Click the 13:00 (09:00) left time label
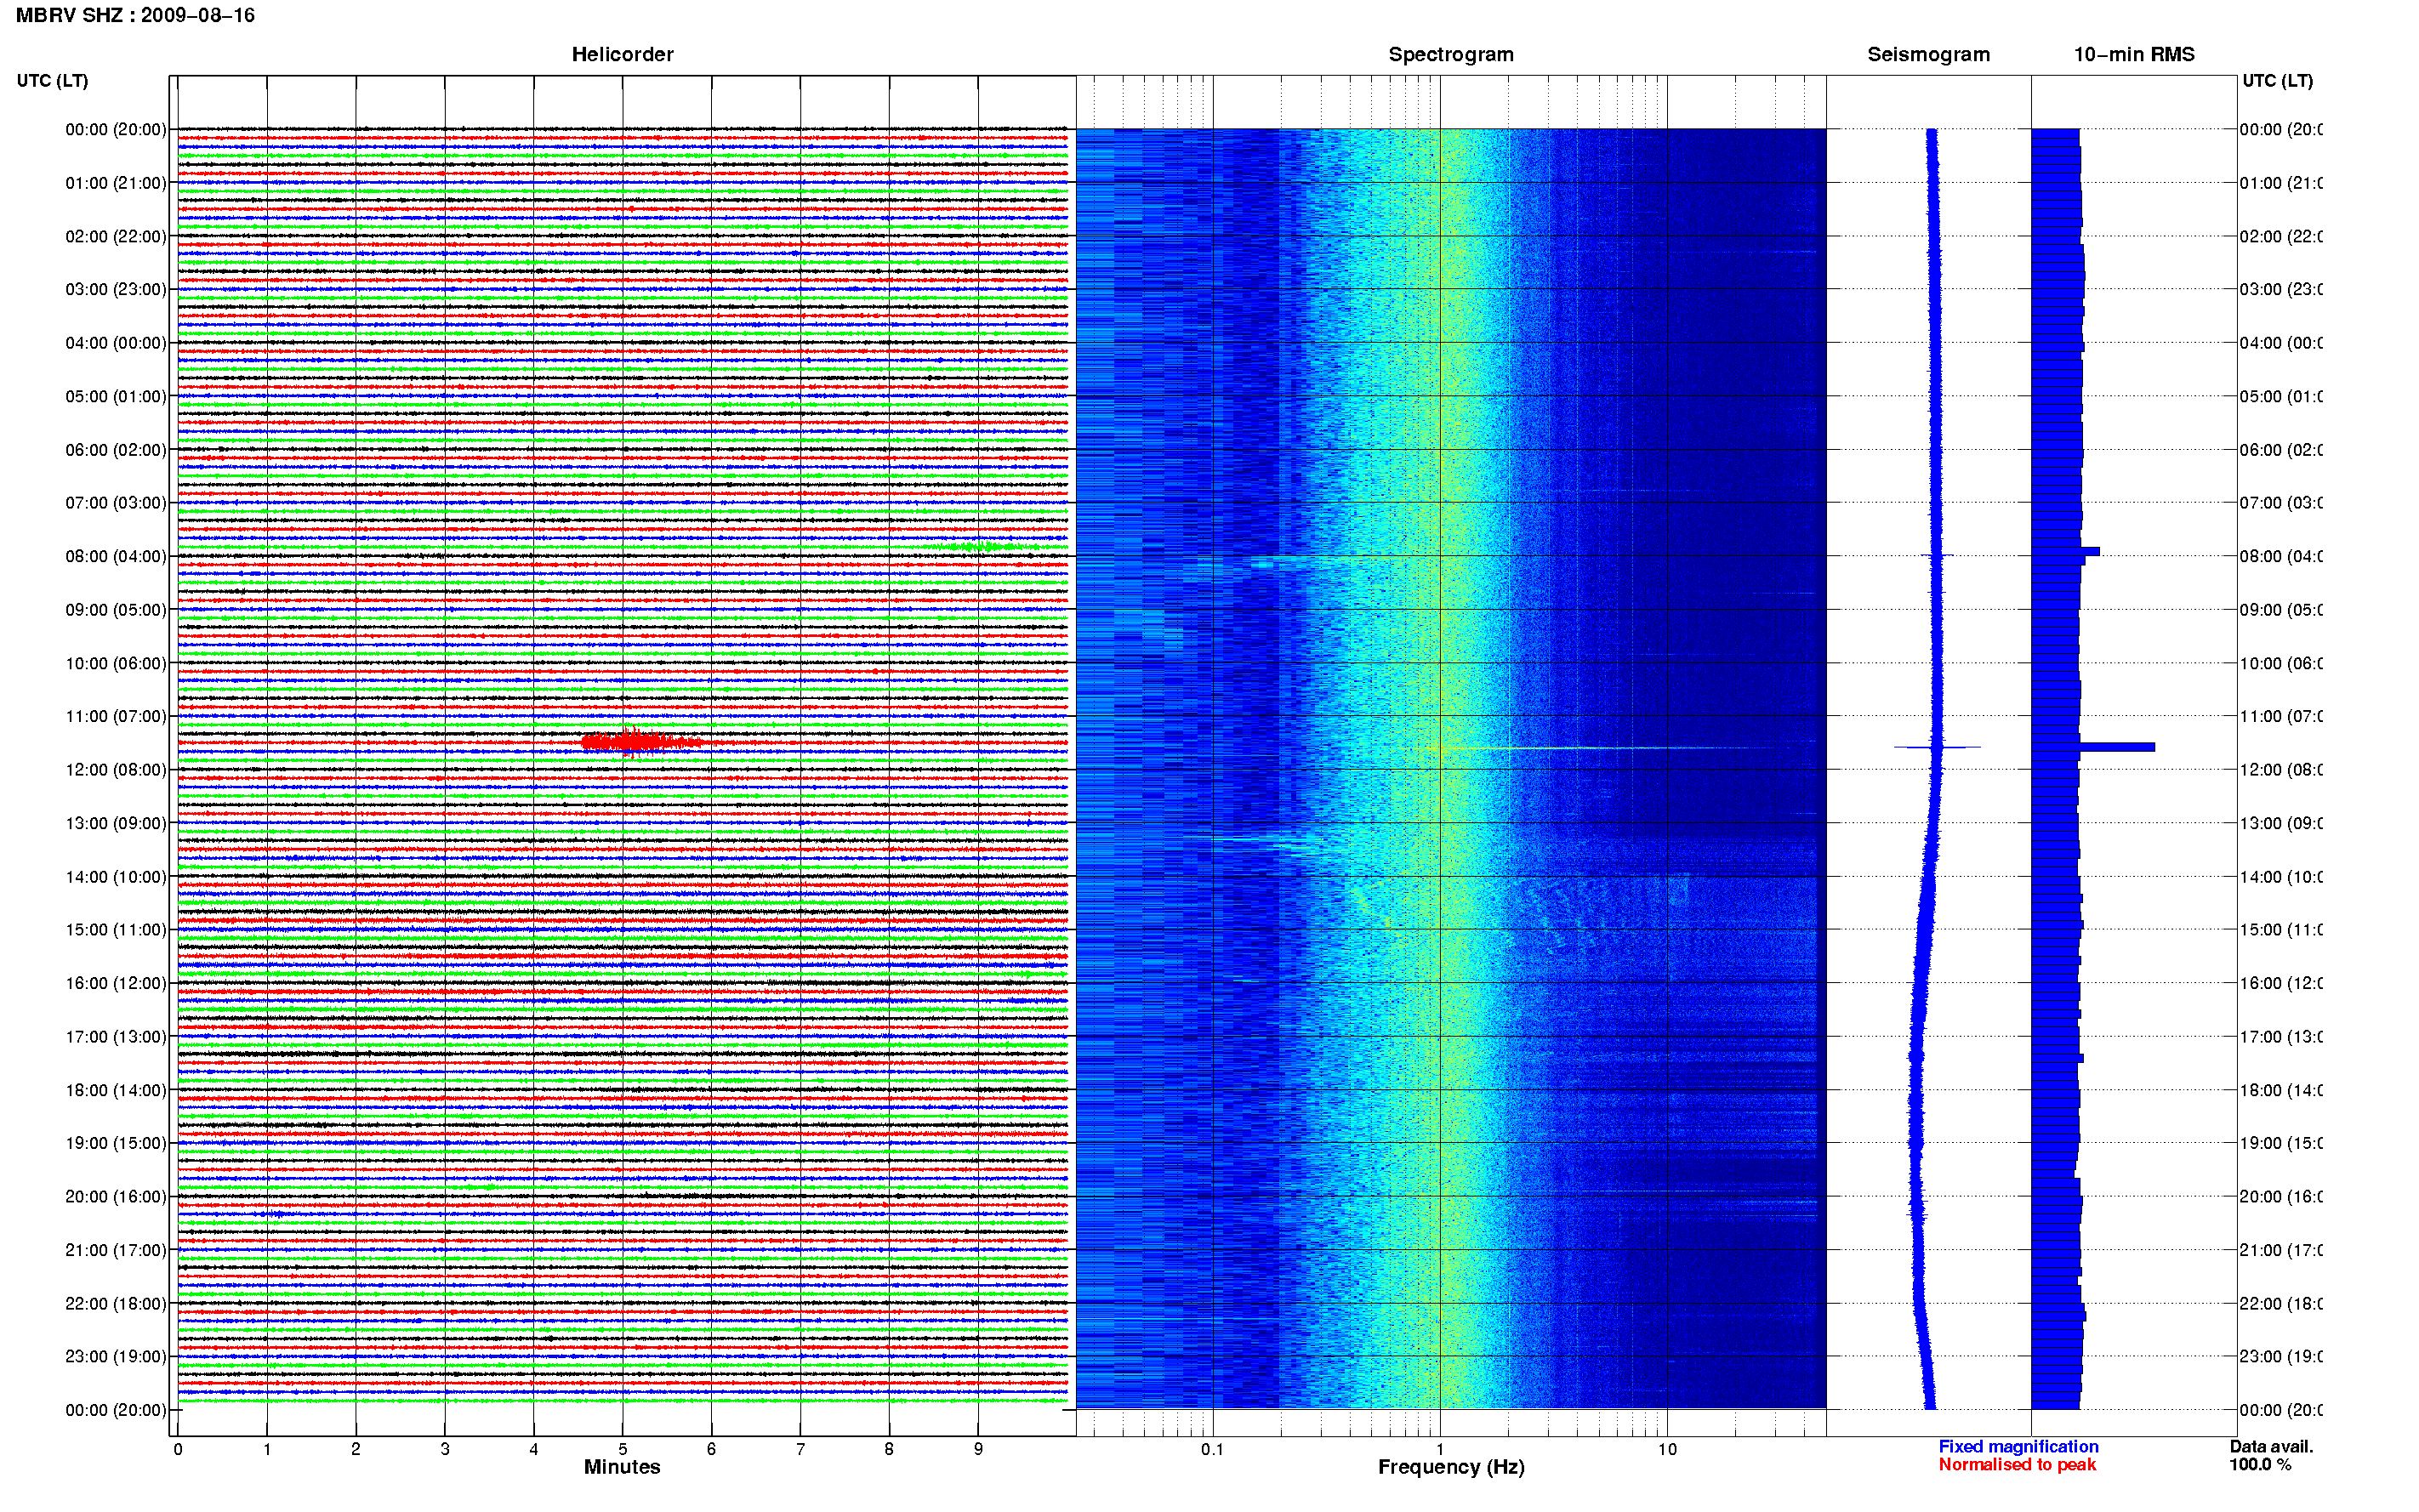The height and width of the screenshot is (1512, 2419). pos(115,823)
